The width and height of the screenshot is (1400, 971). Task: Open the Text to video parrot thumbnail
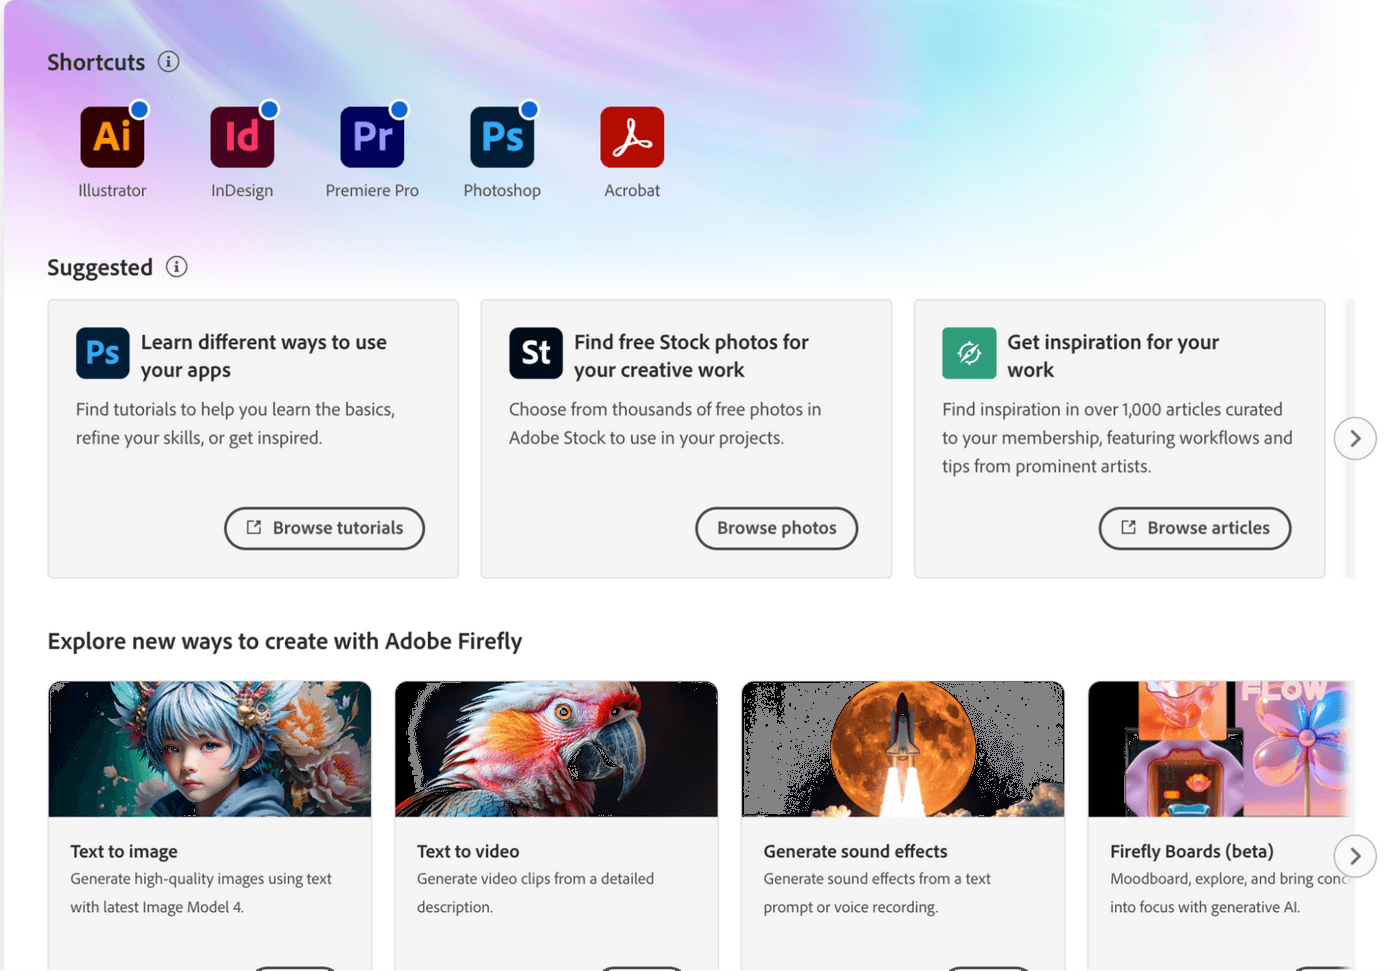pyautogui.click(x=556, y=749)
